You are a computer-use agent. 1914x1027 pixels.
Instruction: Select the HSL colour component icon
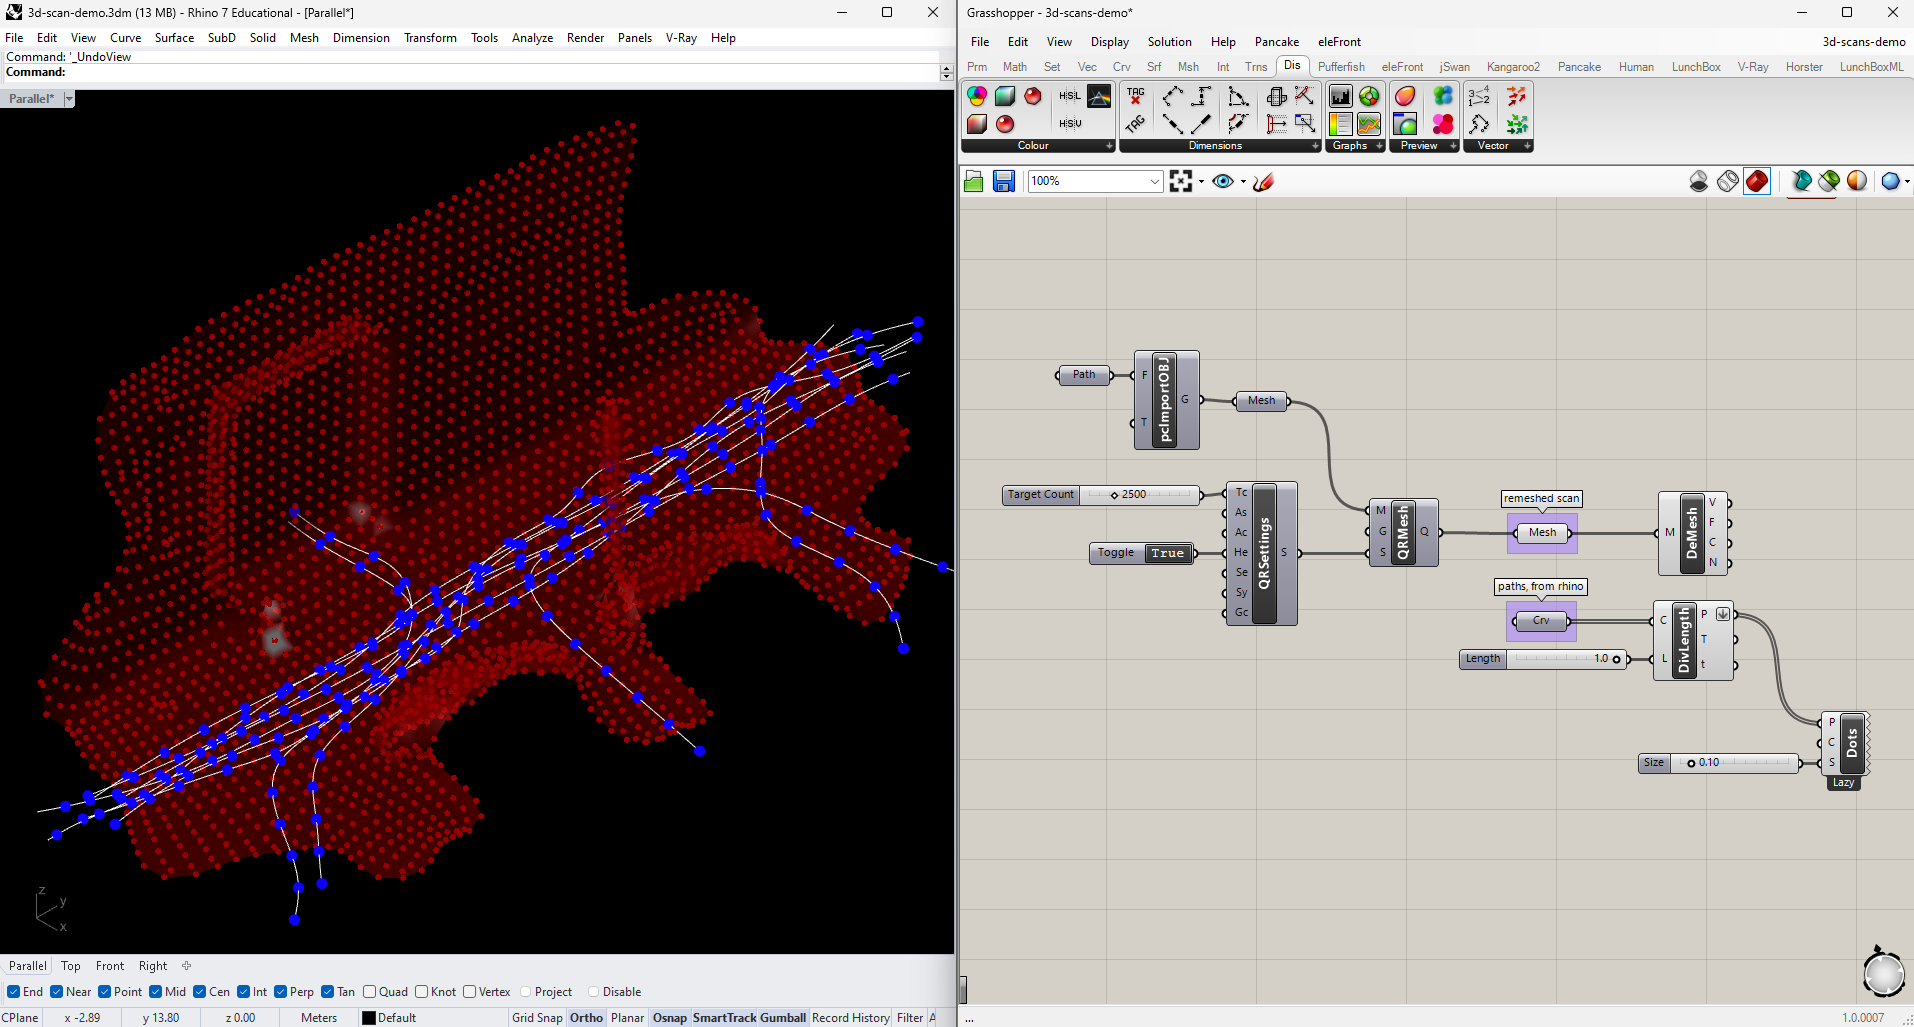(1069, 96)
